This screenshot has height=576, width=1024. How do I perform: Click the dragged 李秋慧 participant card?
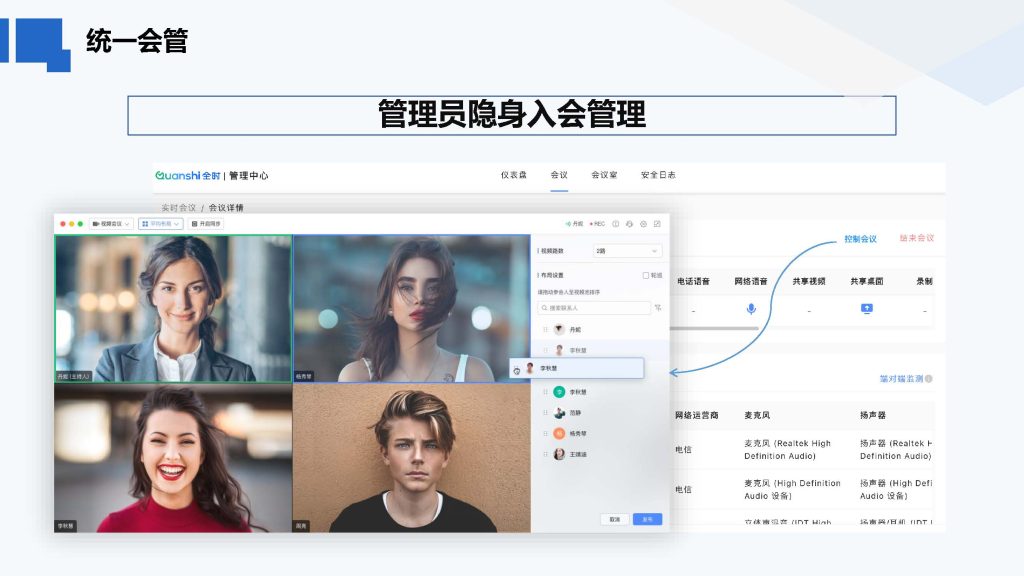tap(577, 368)
